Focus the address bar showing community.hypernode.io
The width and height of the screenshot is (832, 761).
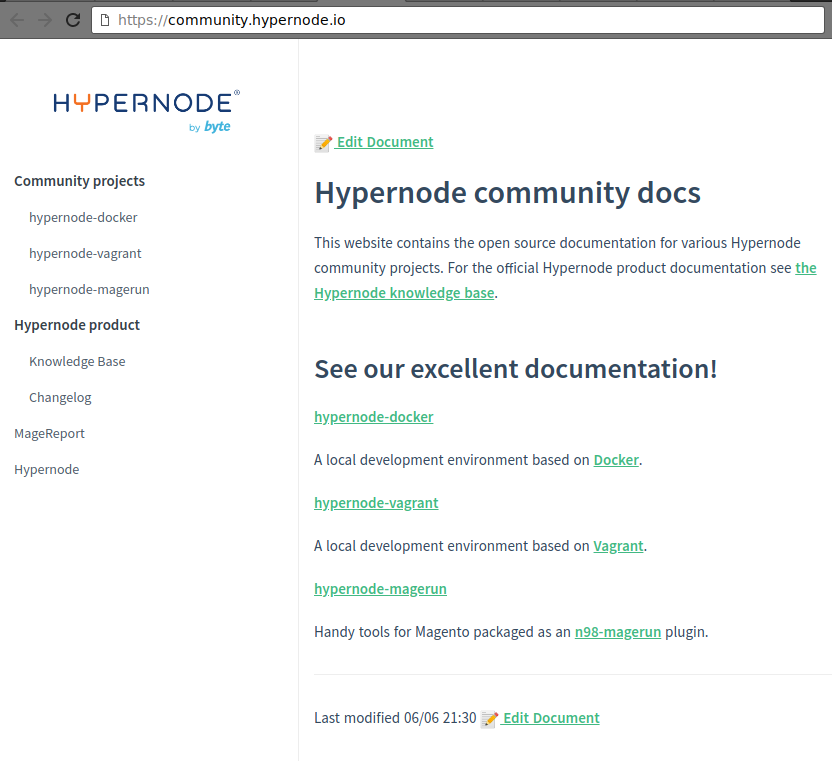(x=457, y=20)
